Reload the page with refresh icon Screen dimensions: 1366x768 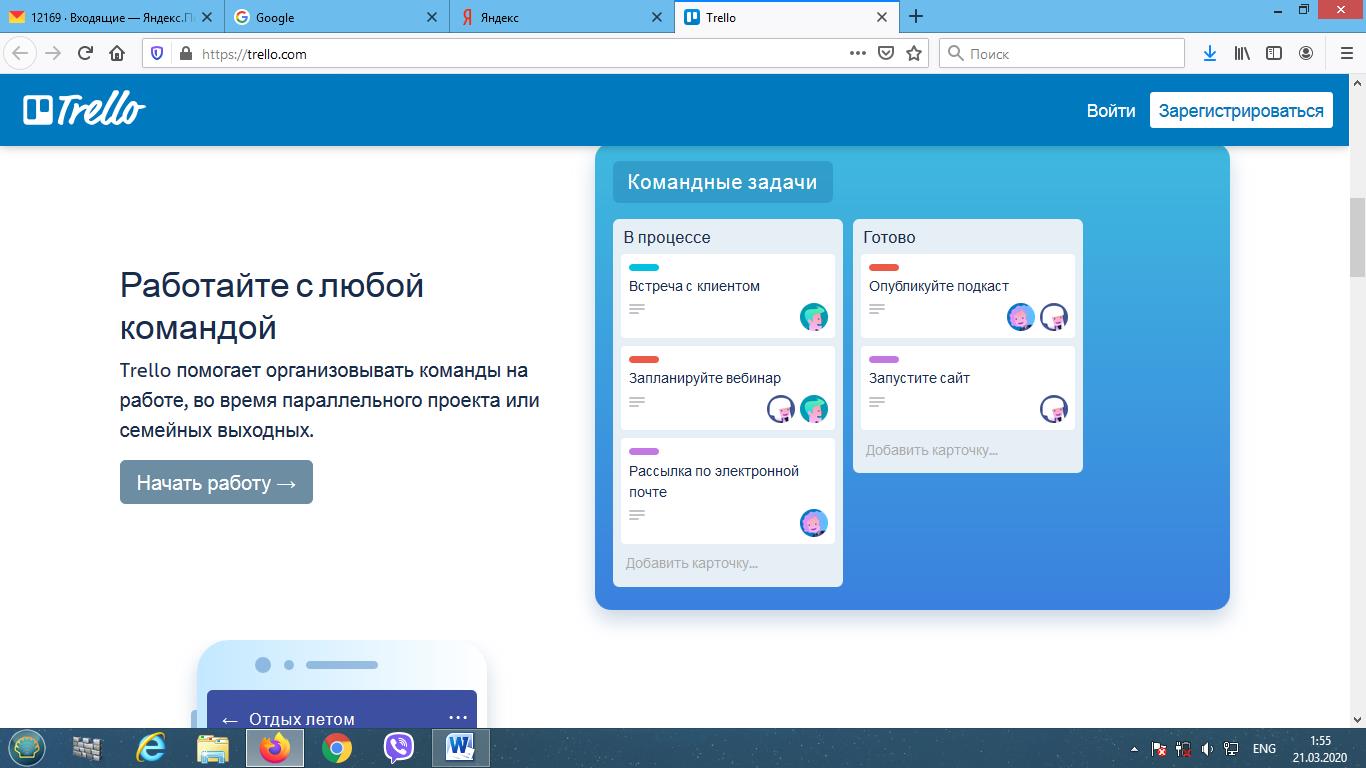coord(85,54)
